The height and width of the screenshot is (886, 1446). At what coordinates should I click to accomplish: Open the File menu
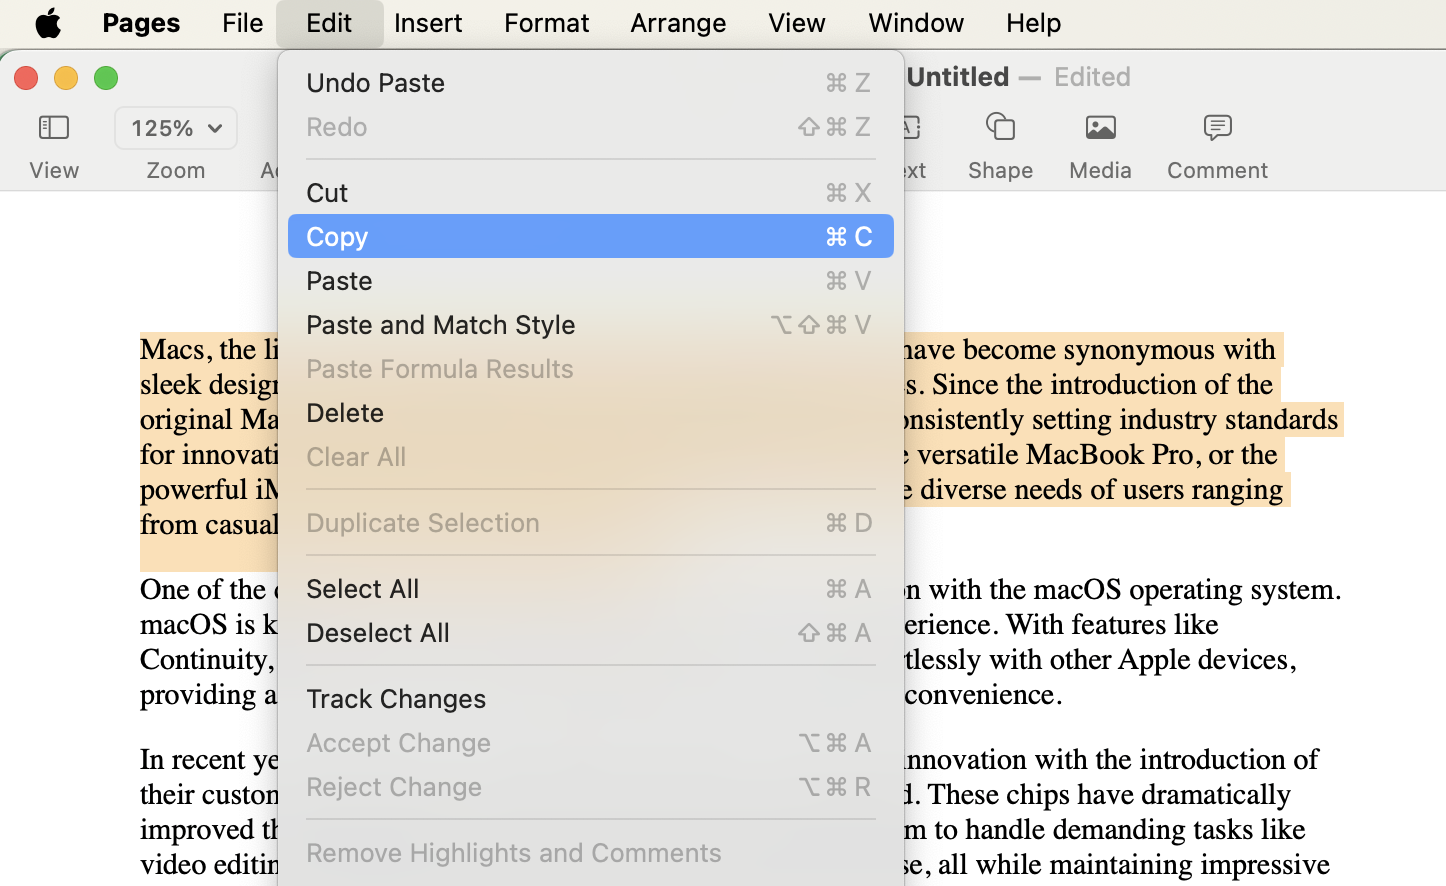242,22
